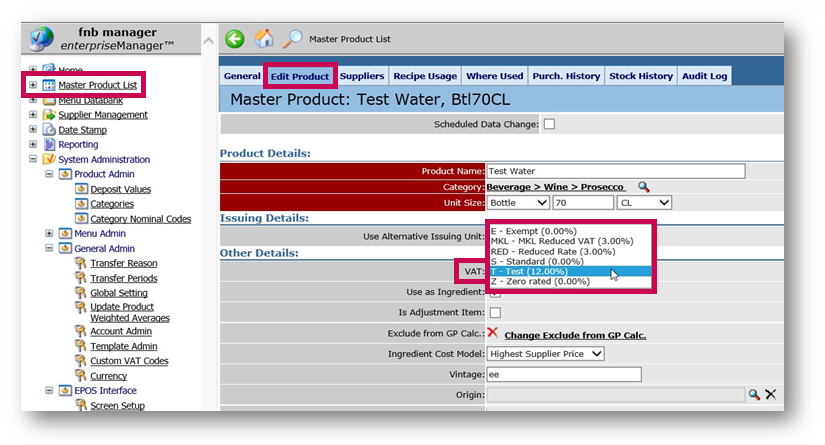Expand Date Stamp tree node
The image size is (825, 445).
(33, 129)
